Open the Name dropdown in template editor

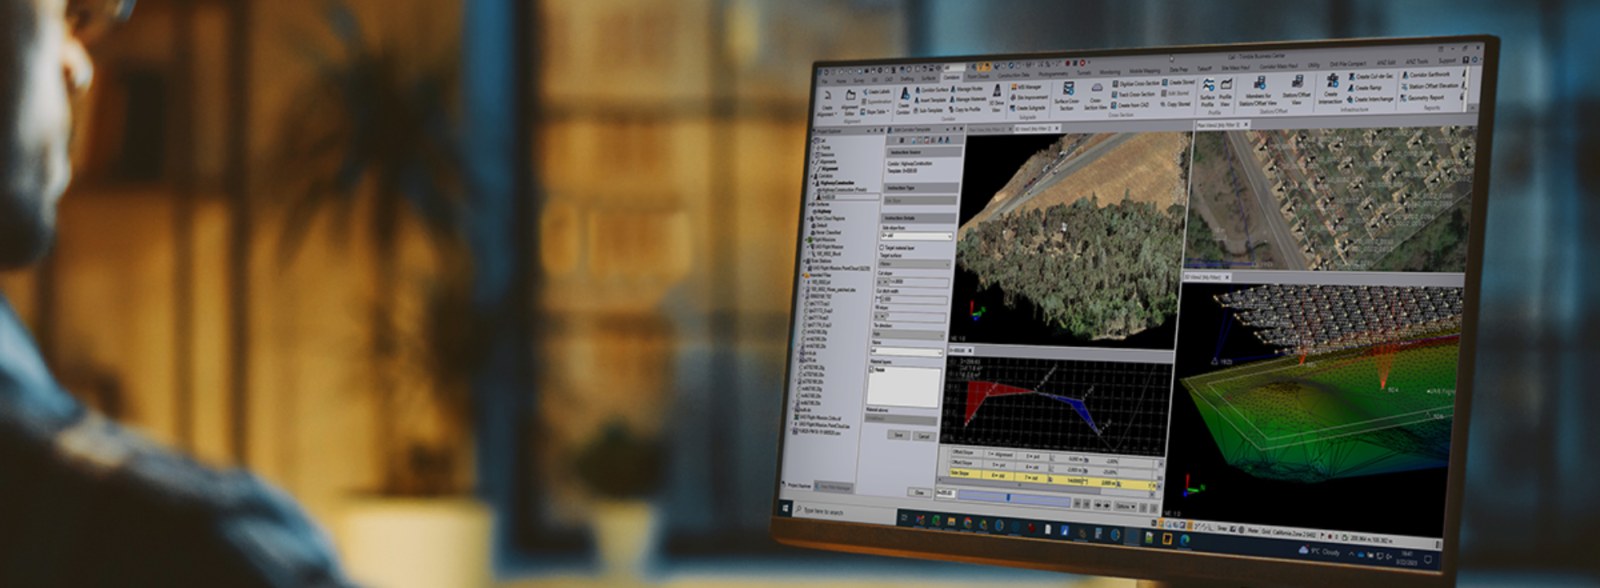point(907,352)
